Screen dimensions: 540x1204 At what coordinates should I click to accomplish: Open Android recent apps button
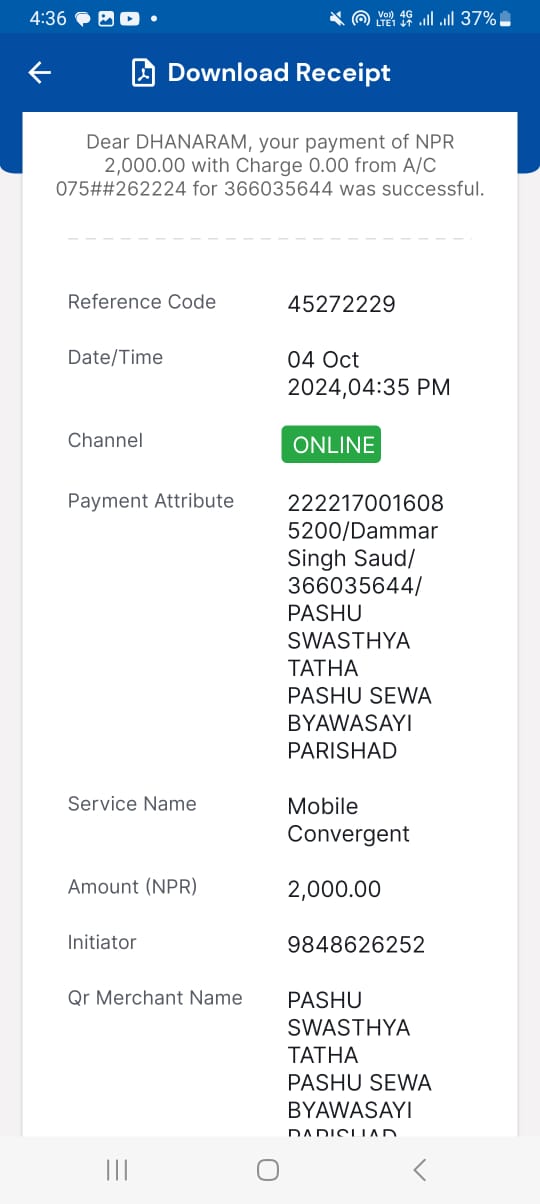[x=117, y=1169]
